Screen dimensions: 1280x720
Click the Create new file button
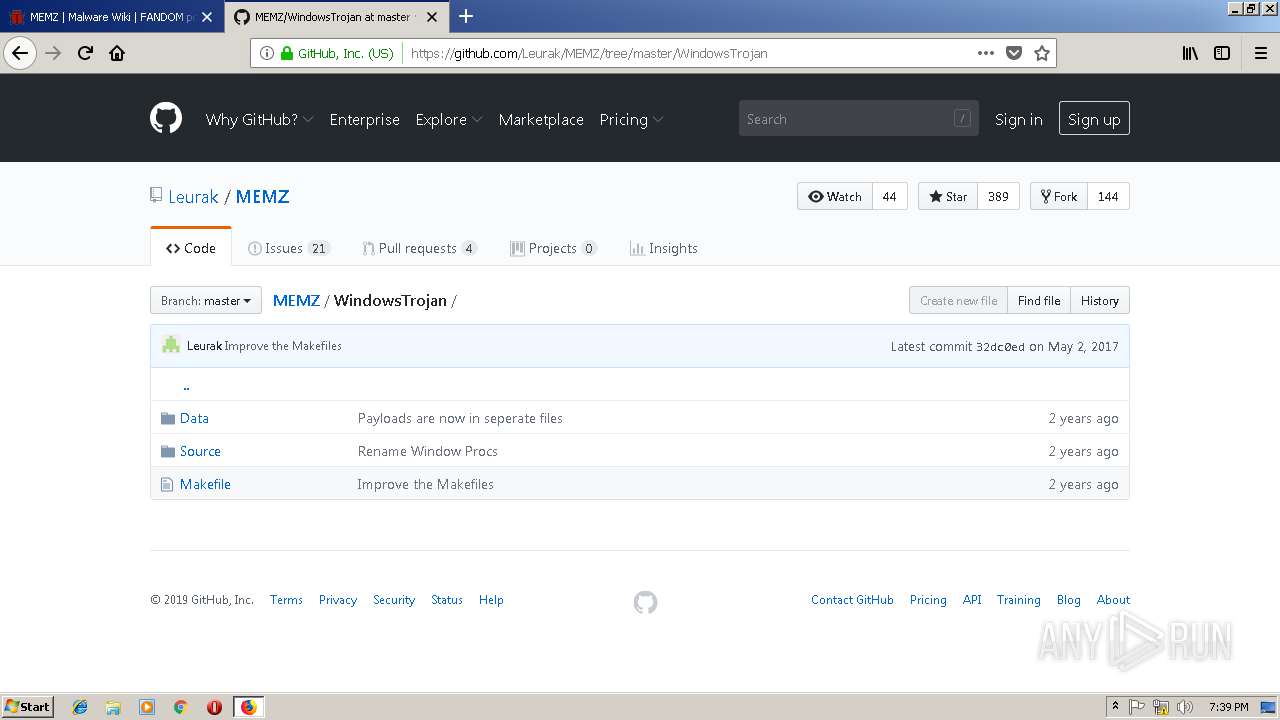click(958, 301)
